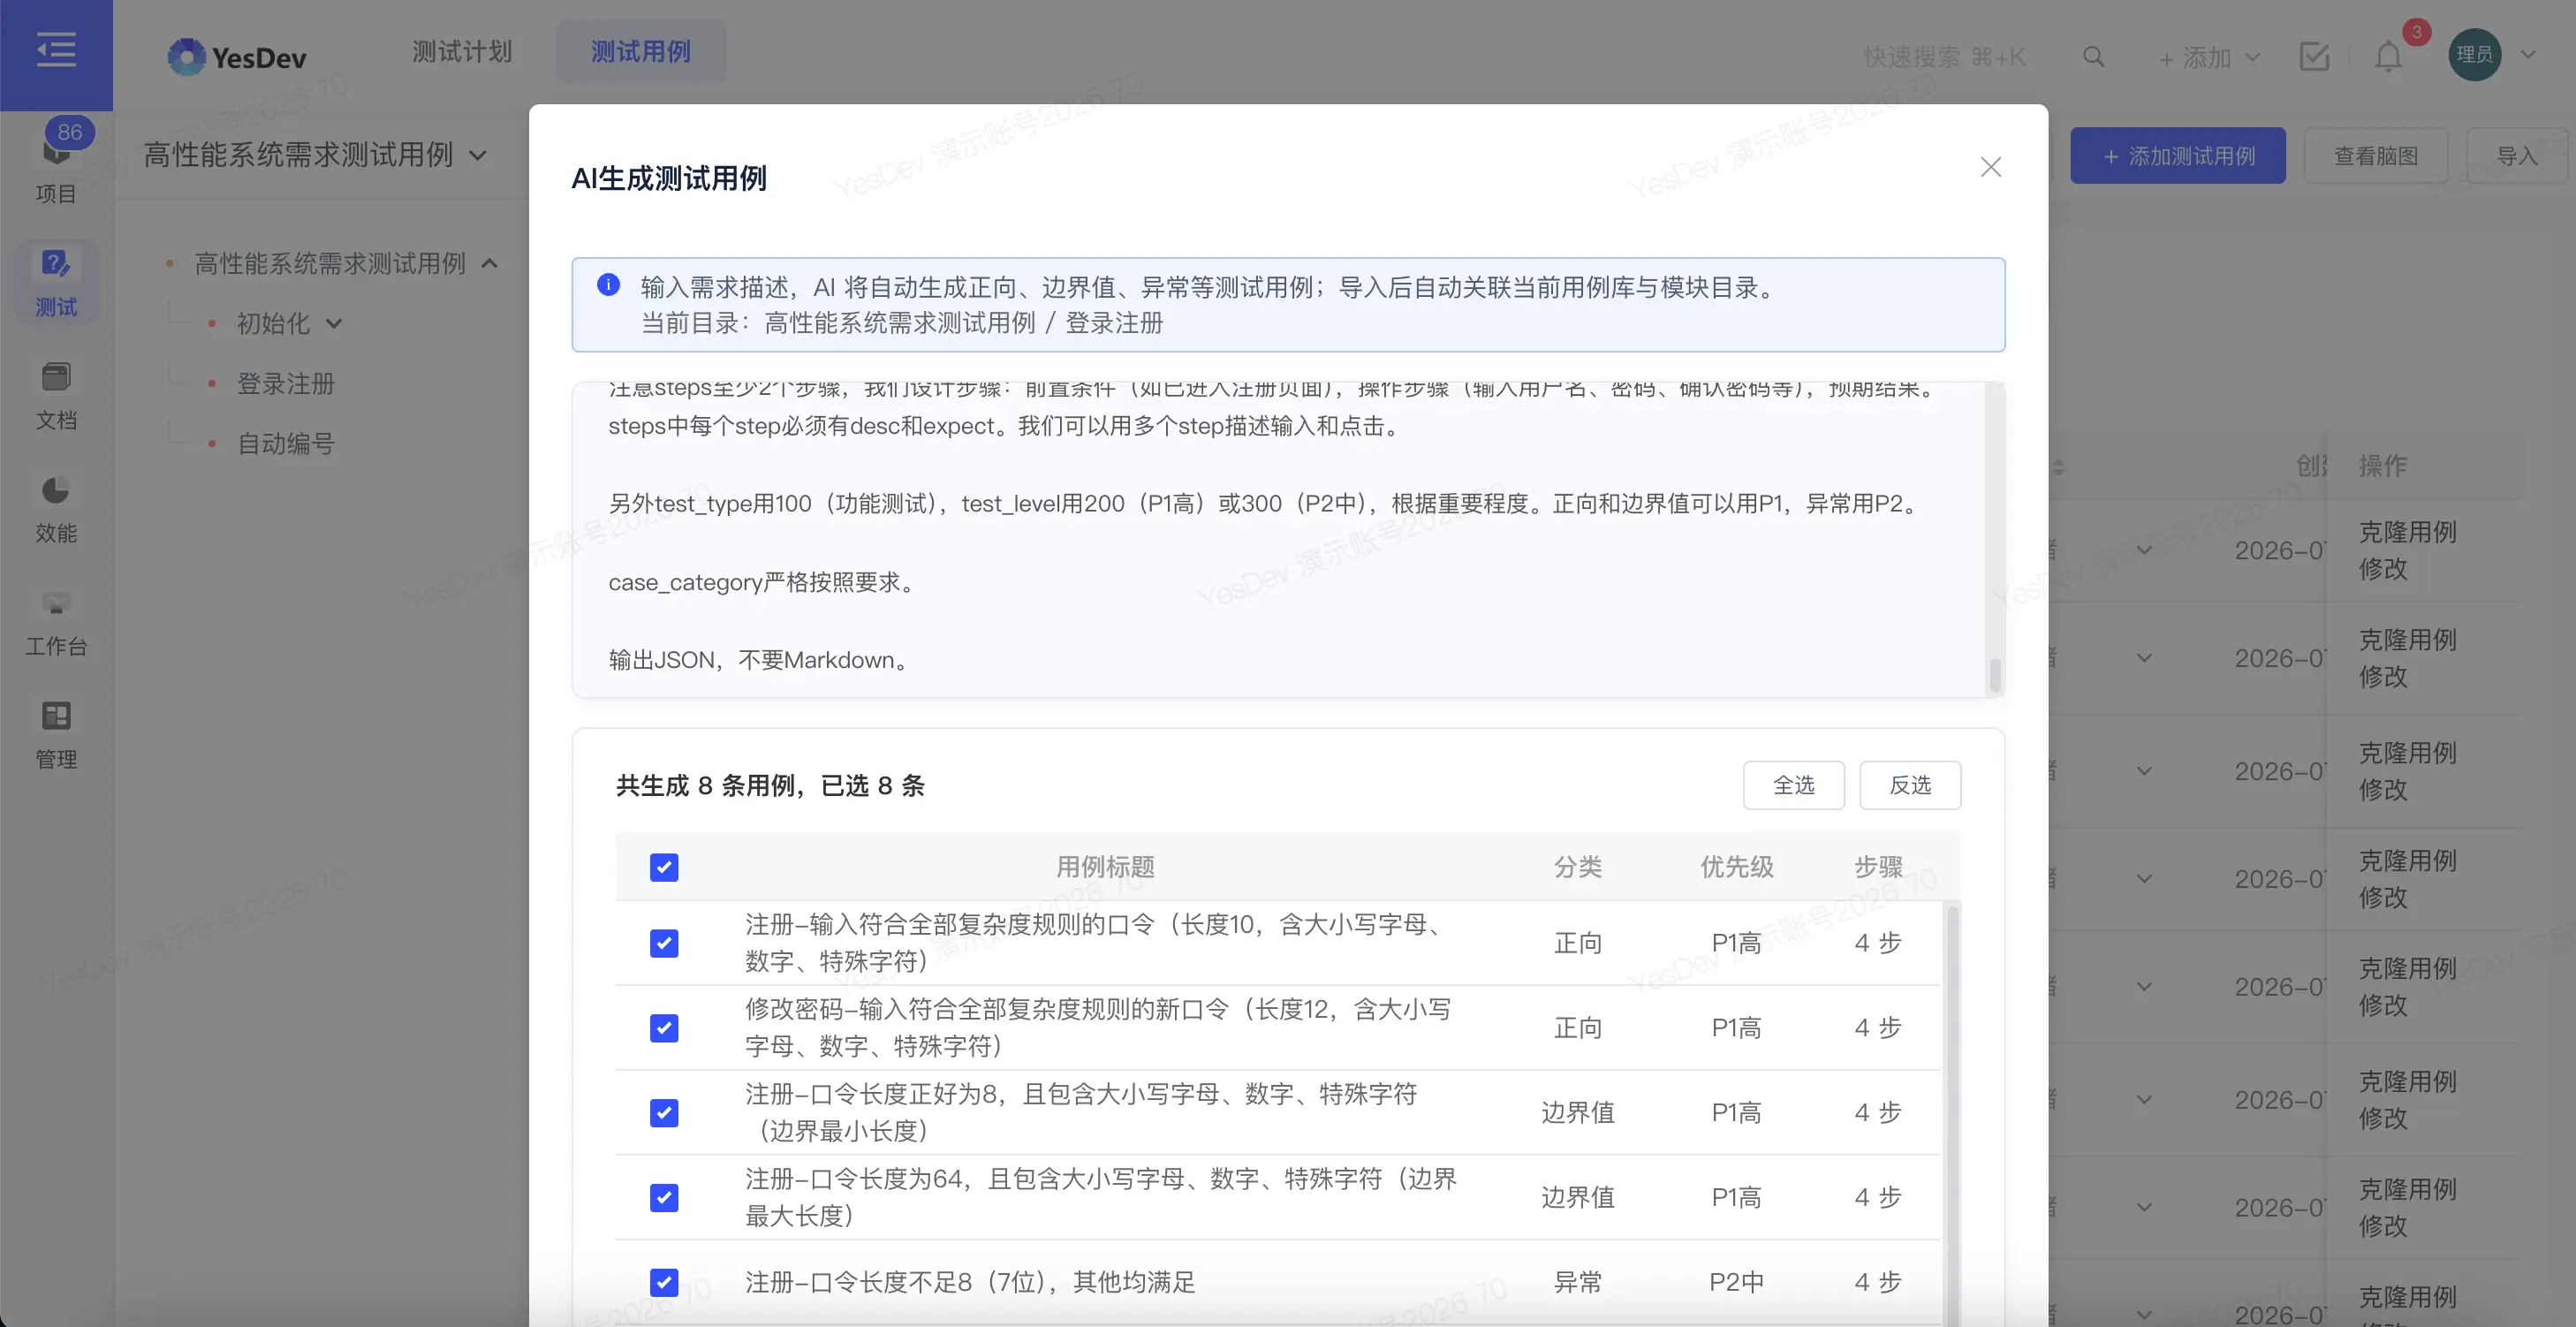The width and height of the screenshot is (2576, 1327).
Task: Collapse the 高性能系统需求测试用例 tree root
Action: pos(489,264)
